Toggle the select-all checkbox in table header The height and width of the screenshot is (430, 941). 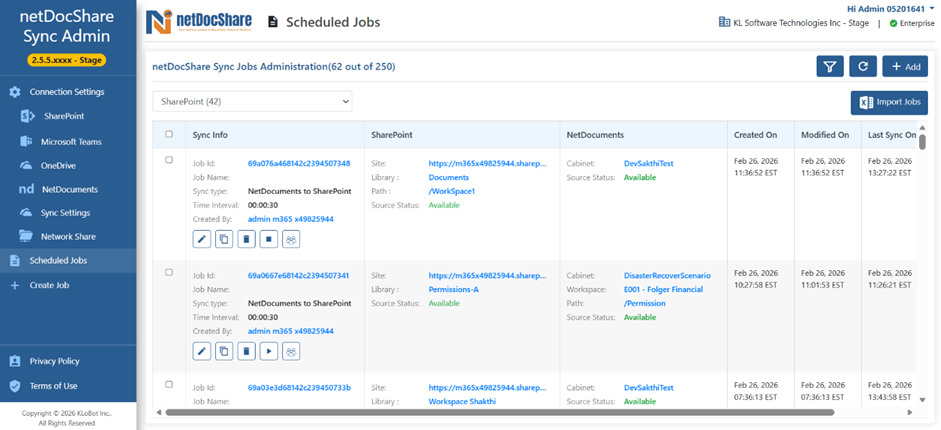[169, 134]
